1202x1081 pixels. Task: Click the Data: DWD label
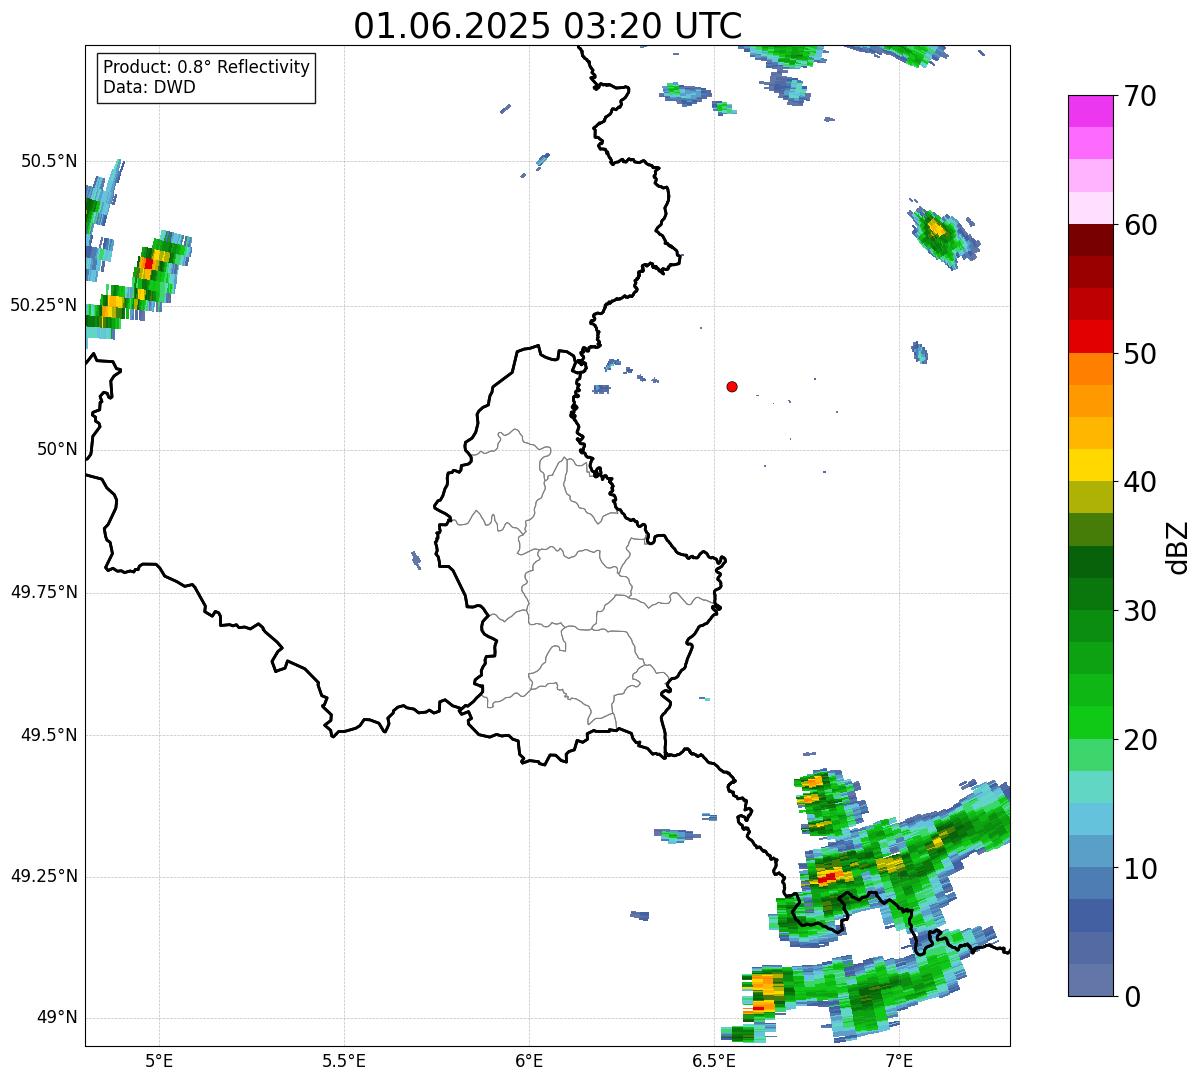coord(149,87)
